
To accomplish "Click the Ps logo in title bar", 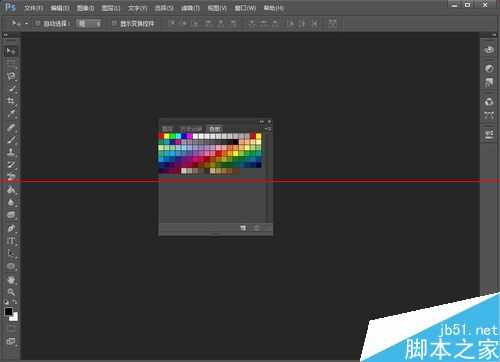I will [x=11, y=7].
